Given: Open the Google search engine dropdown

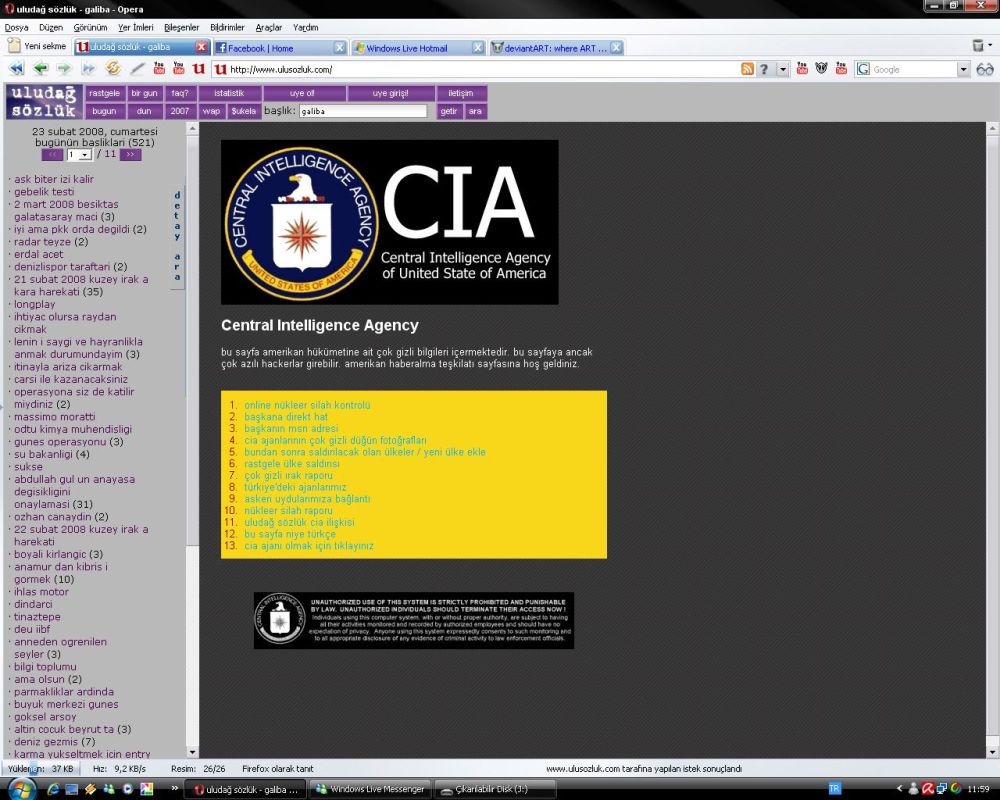Looking at the screenshot, I should (963, 69).
